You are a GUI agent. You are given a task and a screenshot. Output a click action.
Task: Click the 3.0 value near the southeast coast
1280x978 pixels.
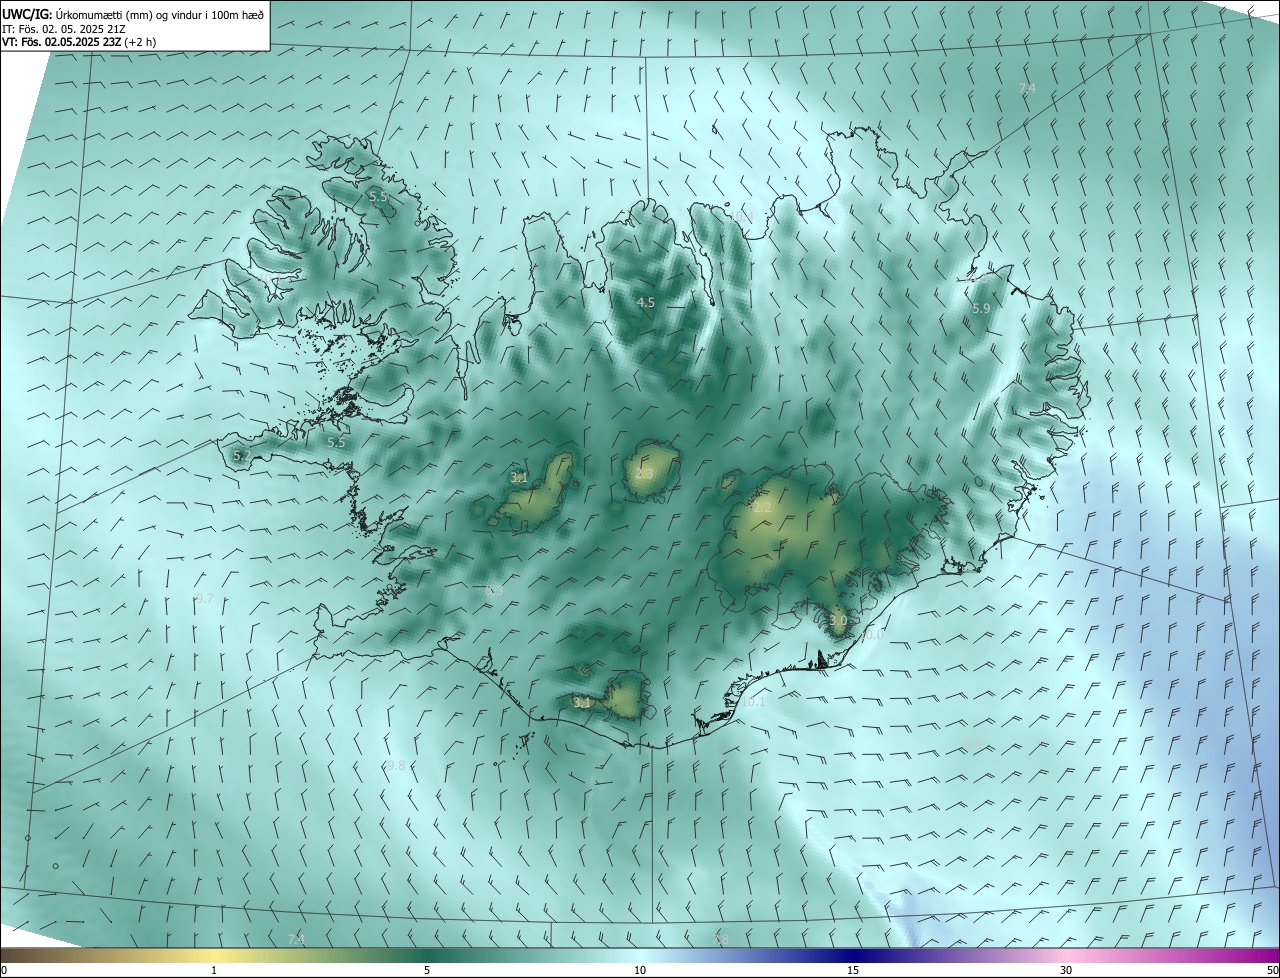pyautogui.click(x=838, y=620)
